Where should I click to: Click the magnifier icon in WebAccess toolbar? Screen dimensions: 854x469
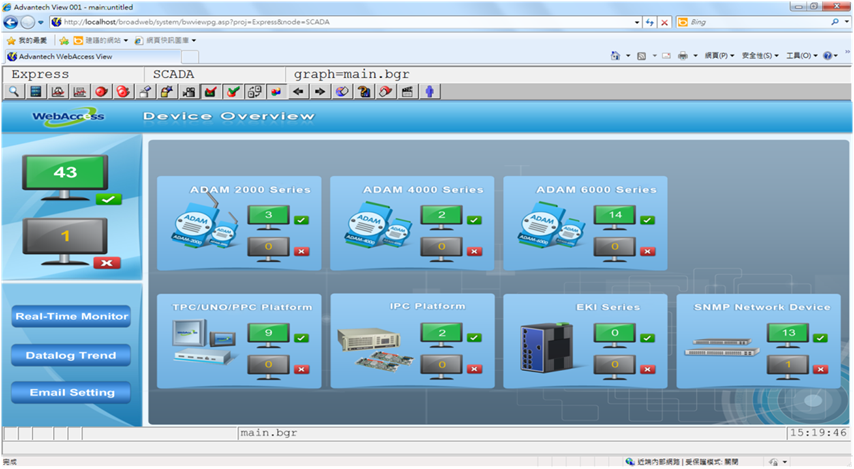click(x=15, y=92)
